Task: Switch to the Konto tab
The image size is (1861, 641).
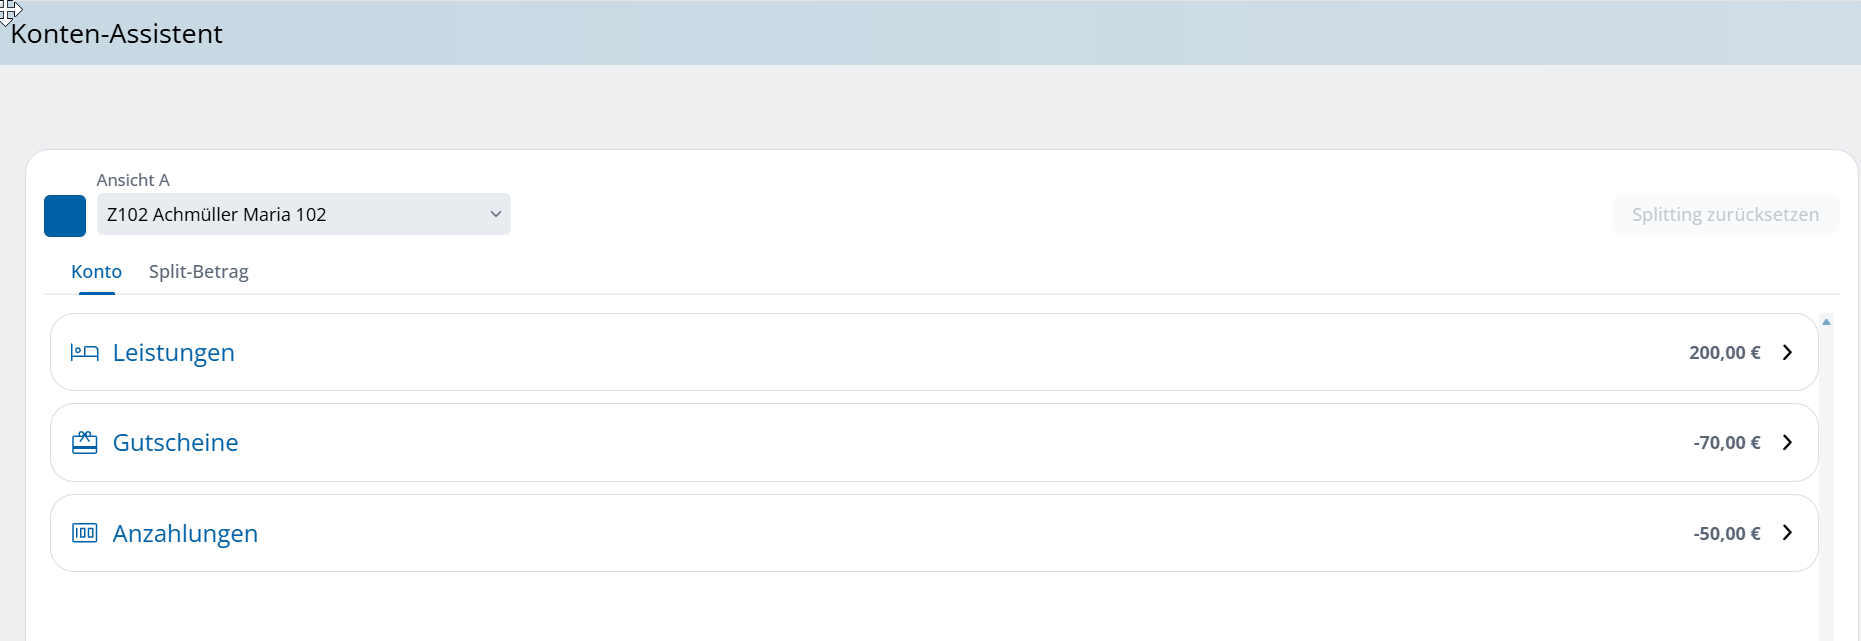Action: (x=96, y=272)
